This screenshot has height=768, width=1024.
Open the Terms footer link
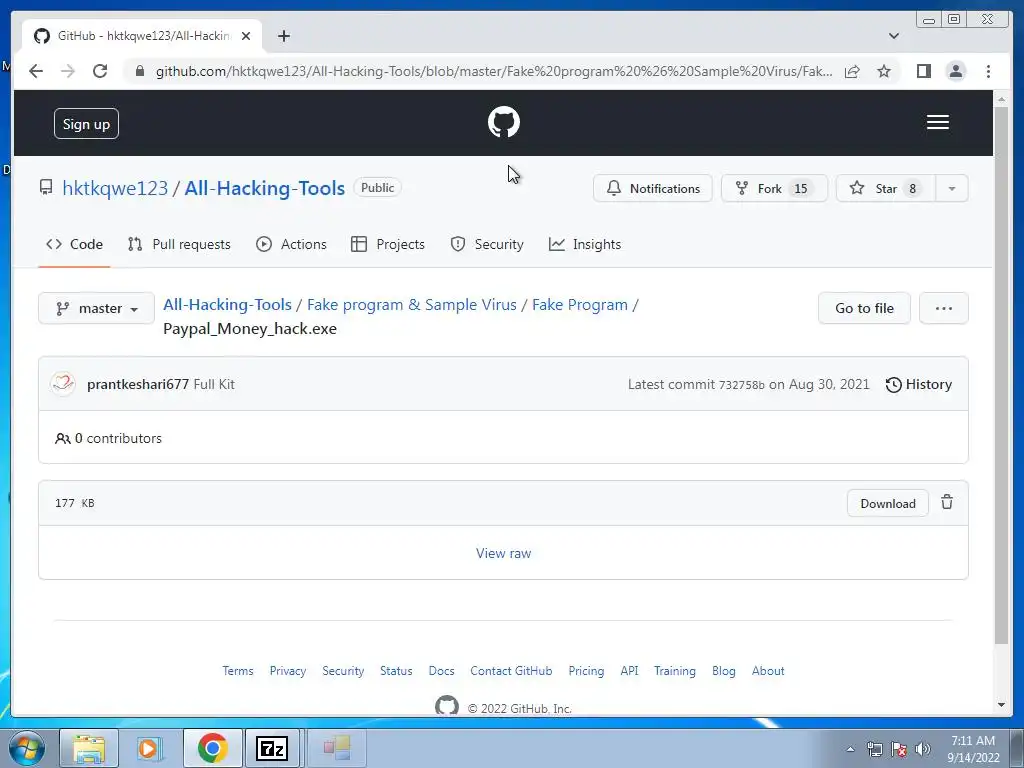[x=238, y=671]
